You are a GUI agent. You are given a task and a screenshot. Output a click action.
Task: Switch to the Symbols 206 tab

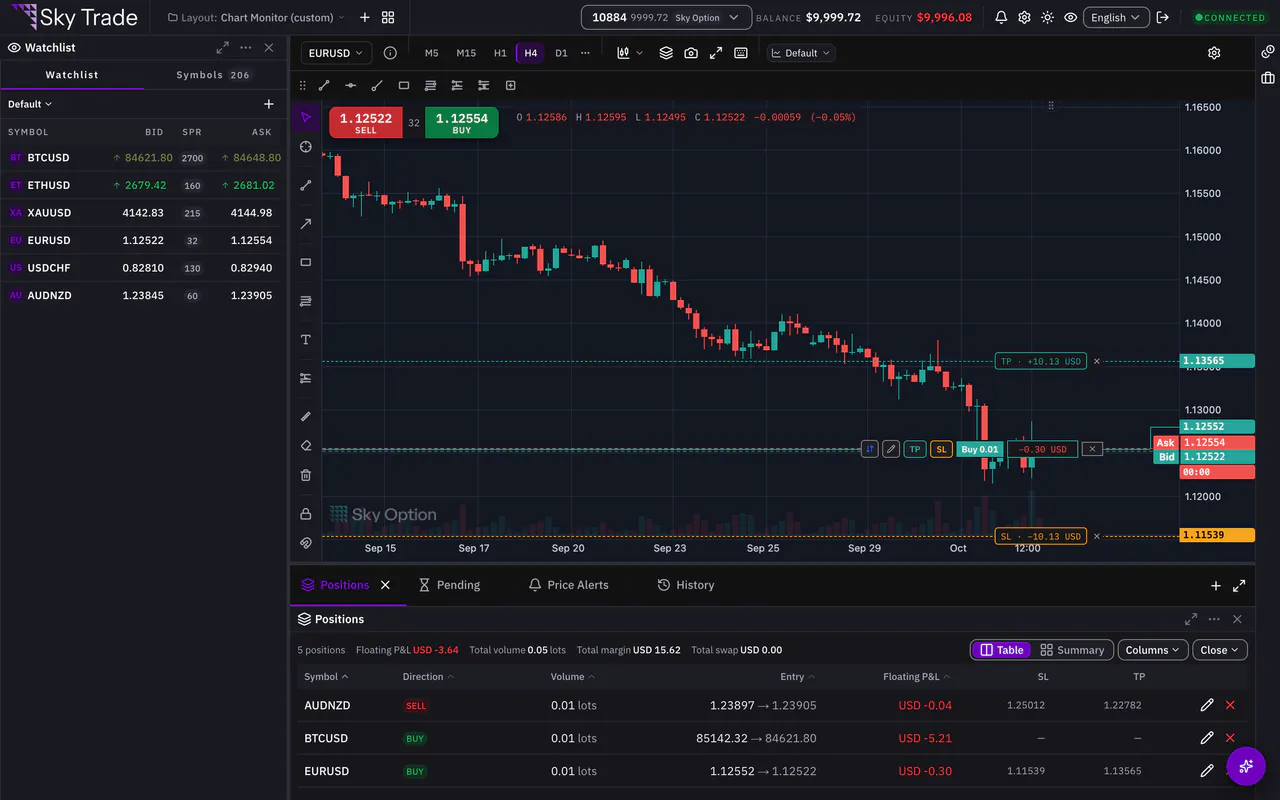click(x=214, y=75)
